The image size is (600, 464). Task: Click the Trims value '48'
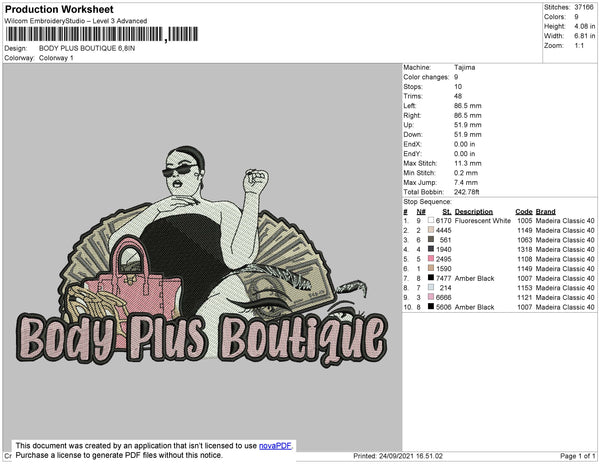458,96
